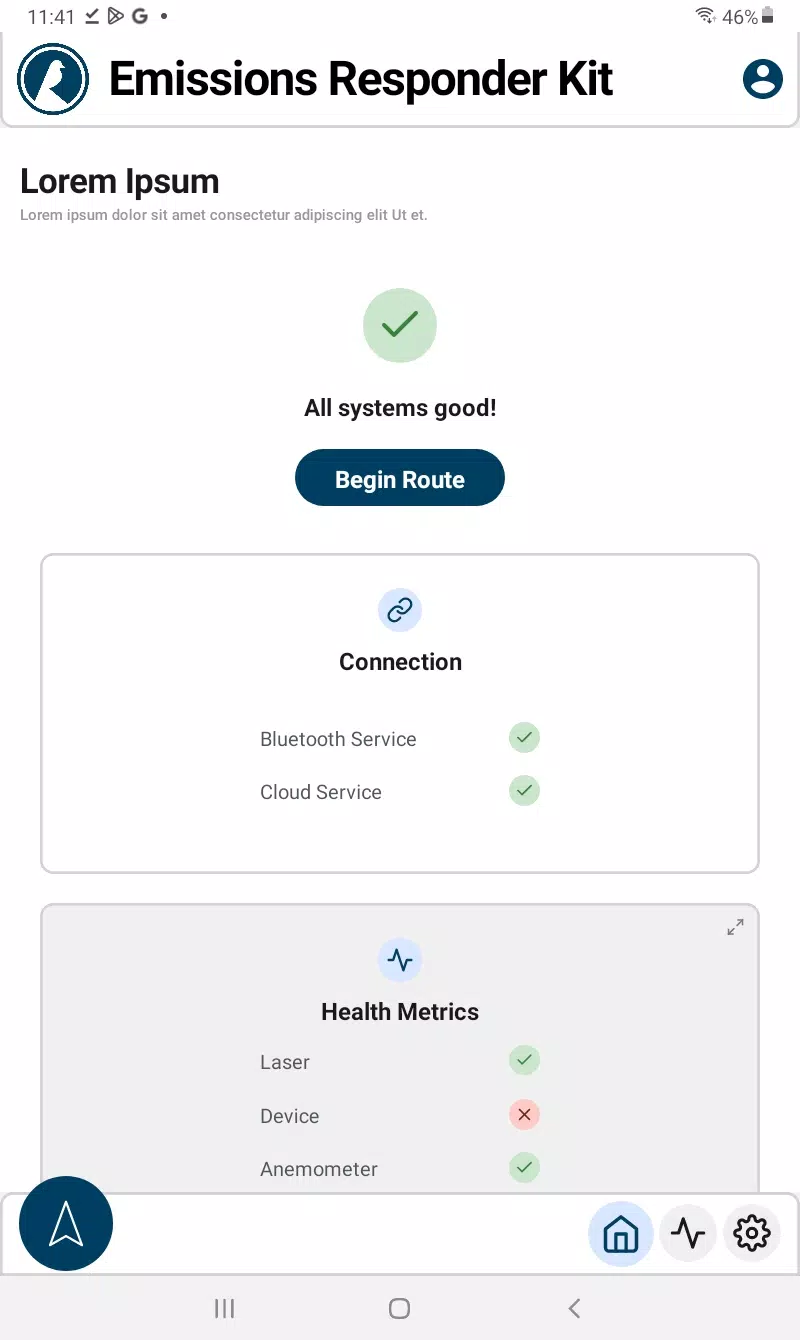Image resolution: width=800 pixels, height=1340 pixels.
Task: Click the Laser status checkmark
Action: 524,1060
